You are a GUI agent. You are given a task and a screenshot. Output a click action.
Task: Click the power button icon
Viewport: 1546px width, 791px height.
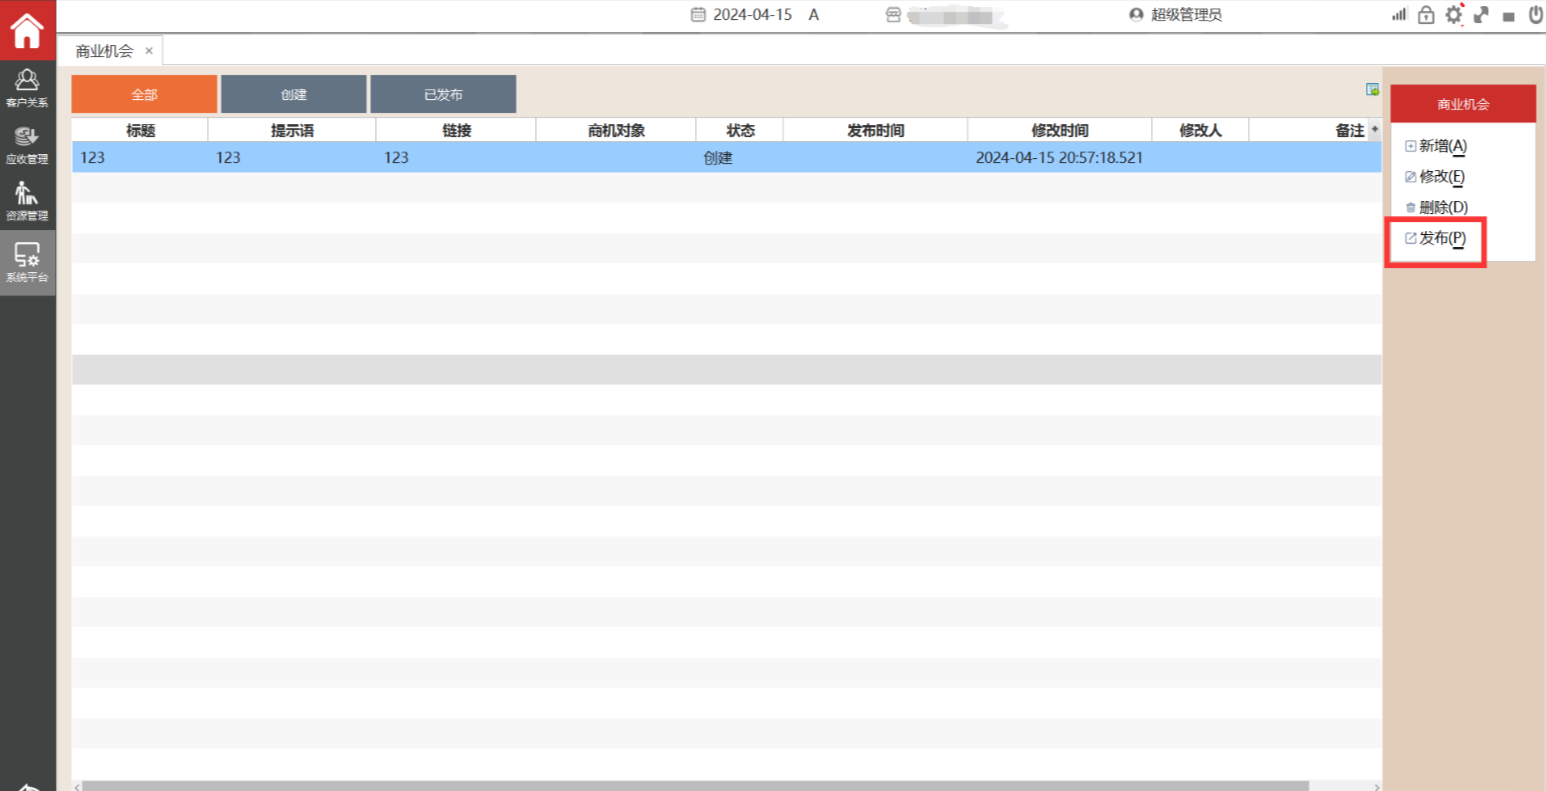[1535, 15]
